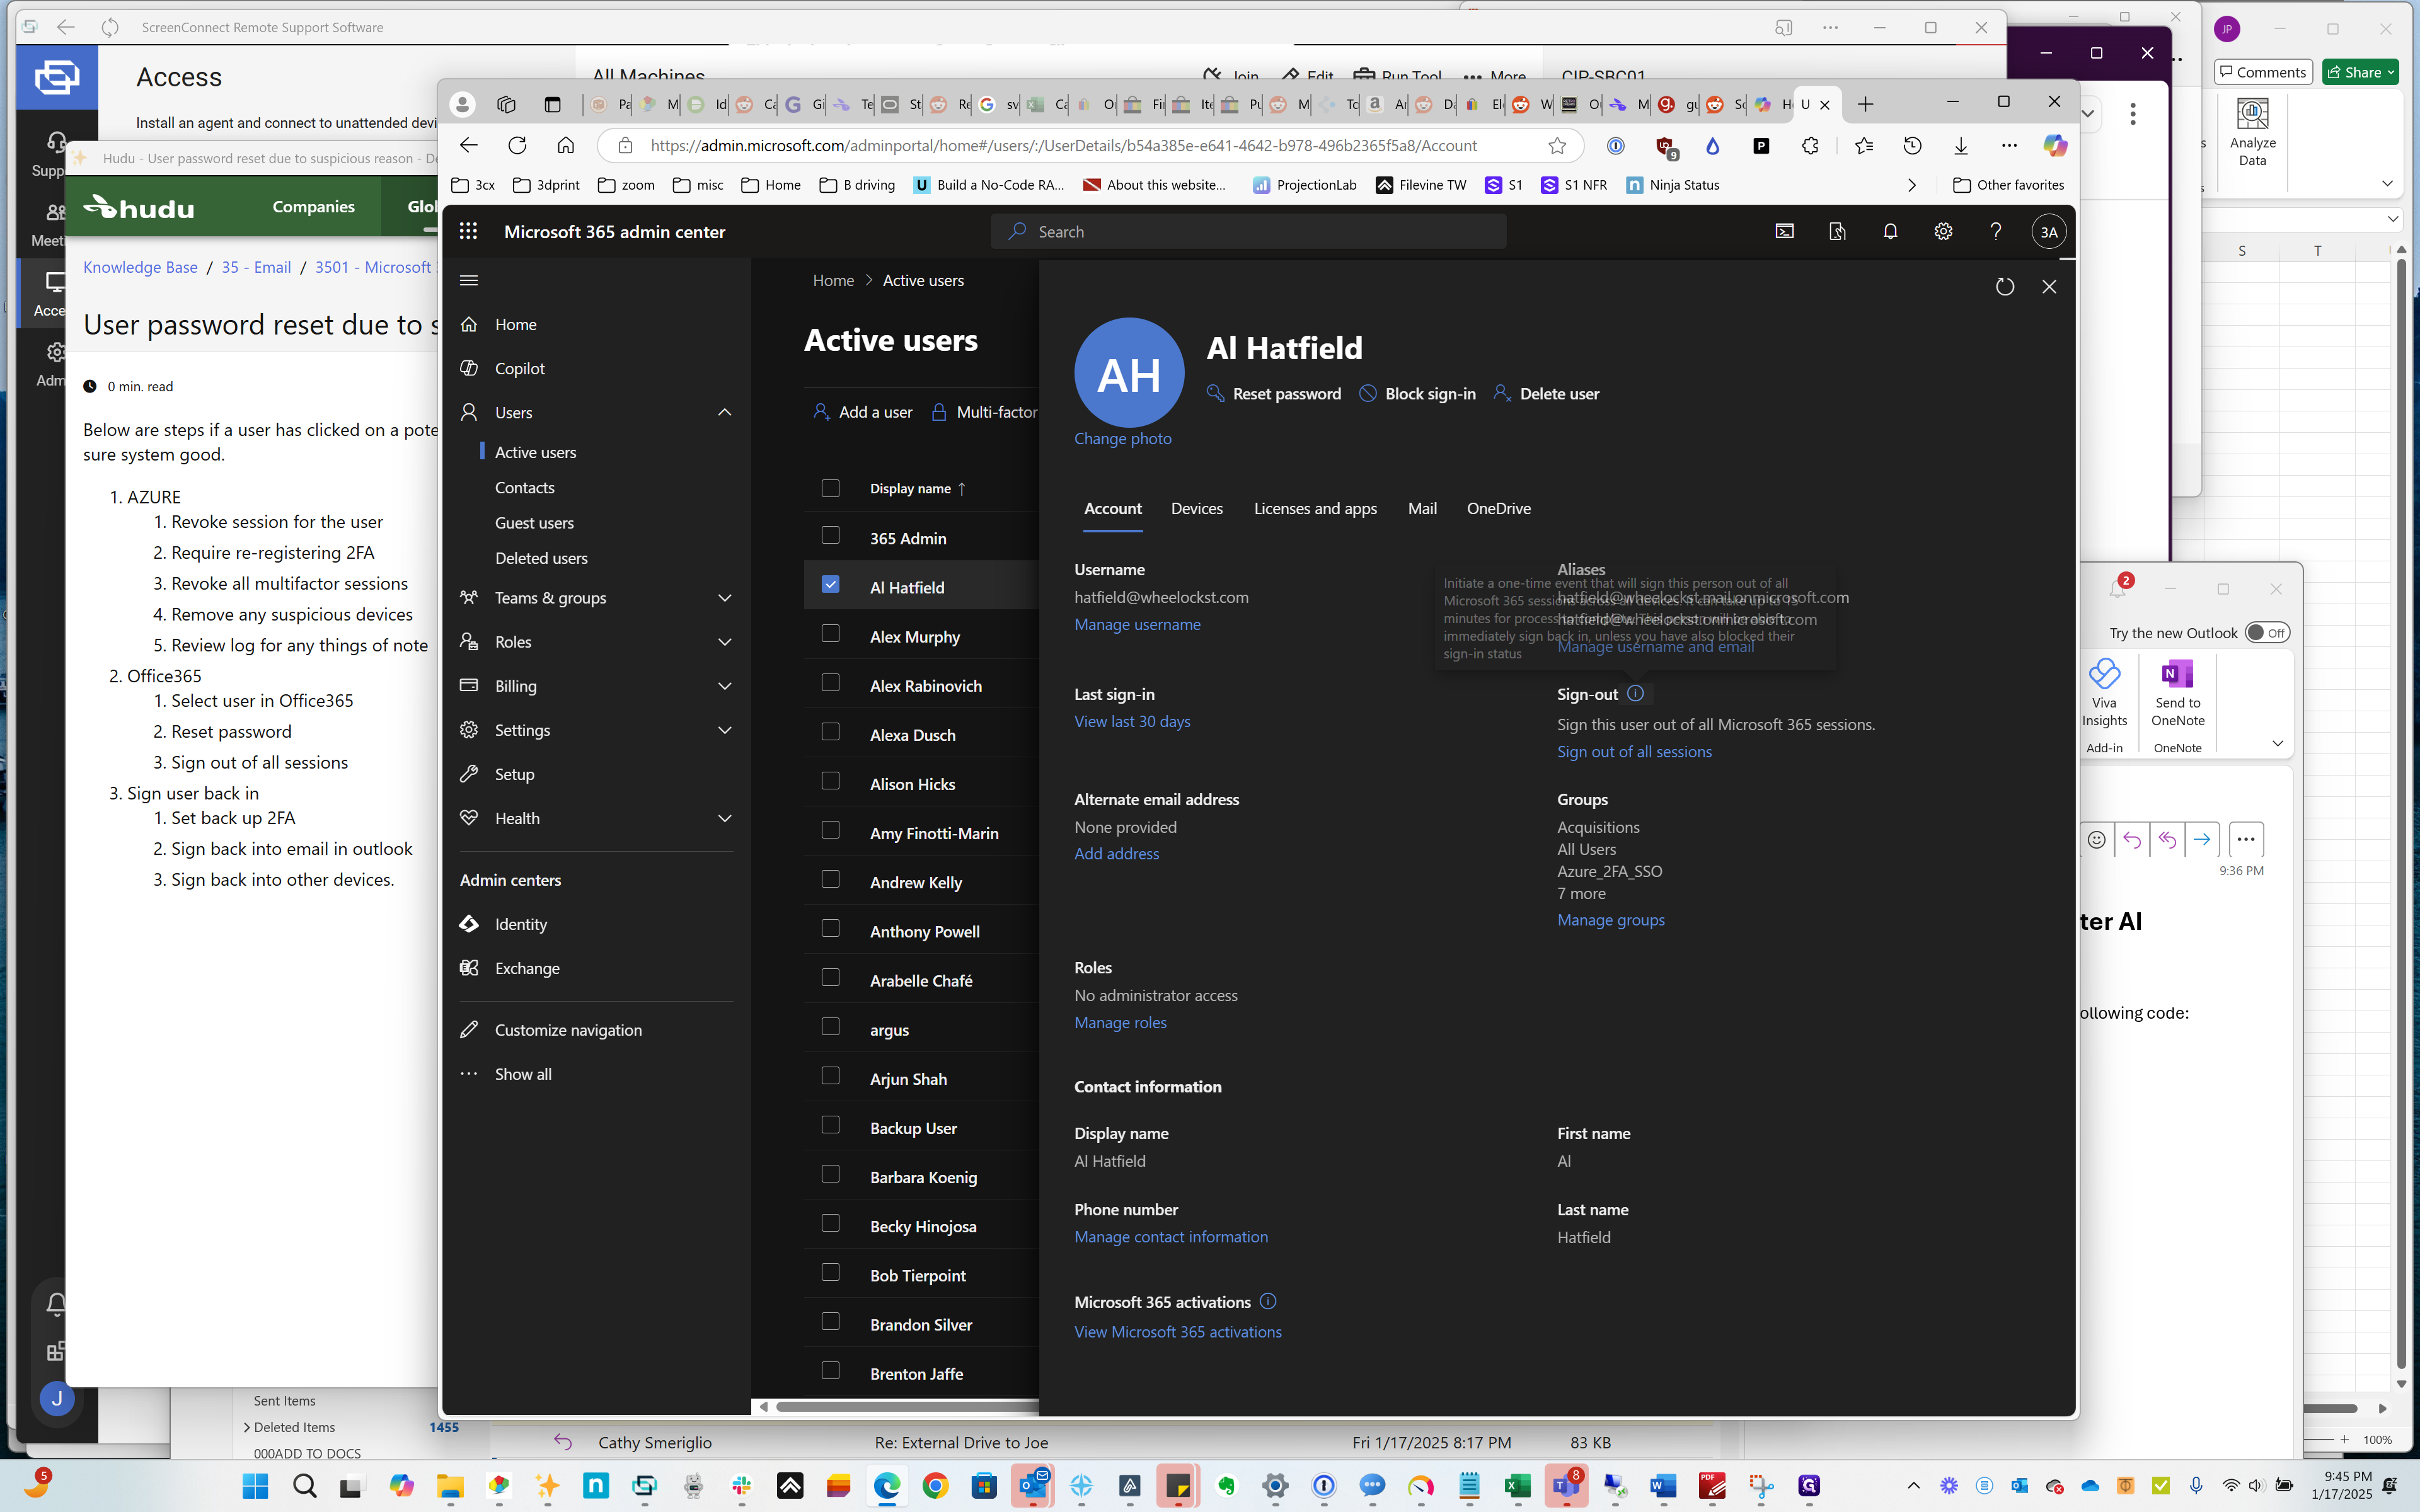Reload the Edge browser page
This screenshot has width=2420, height=1512.
[x=517, y=146]
